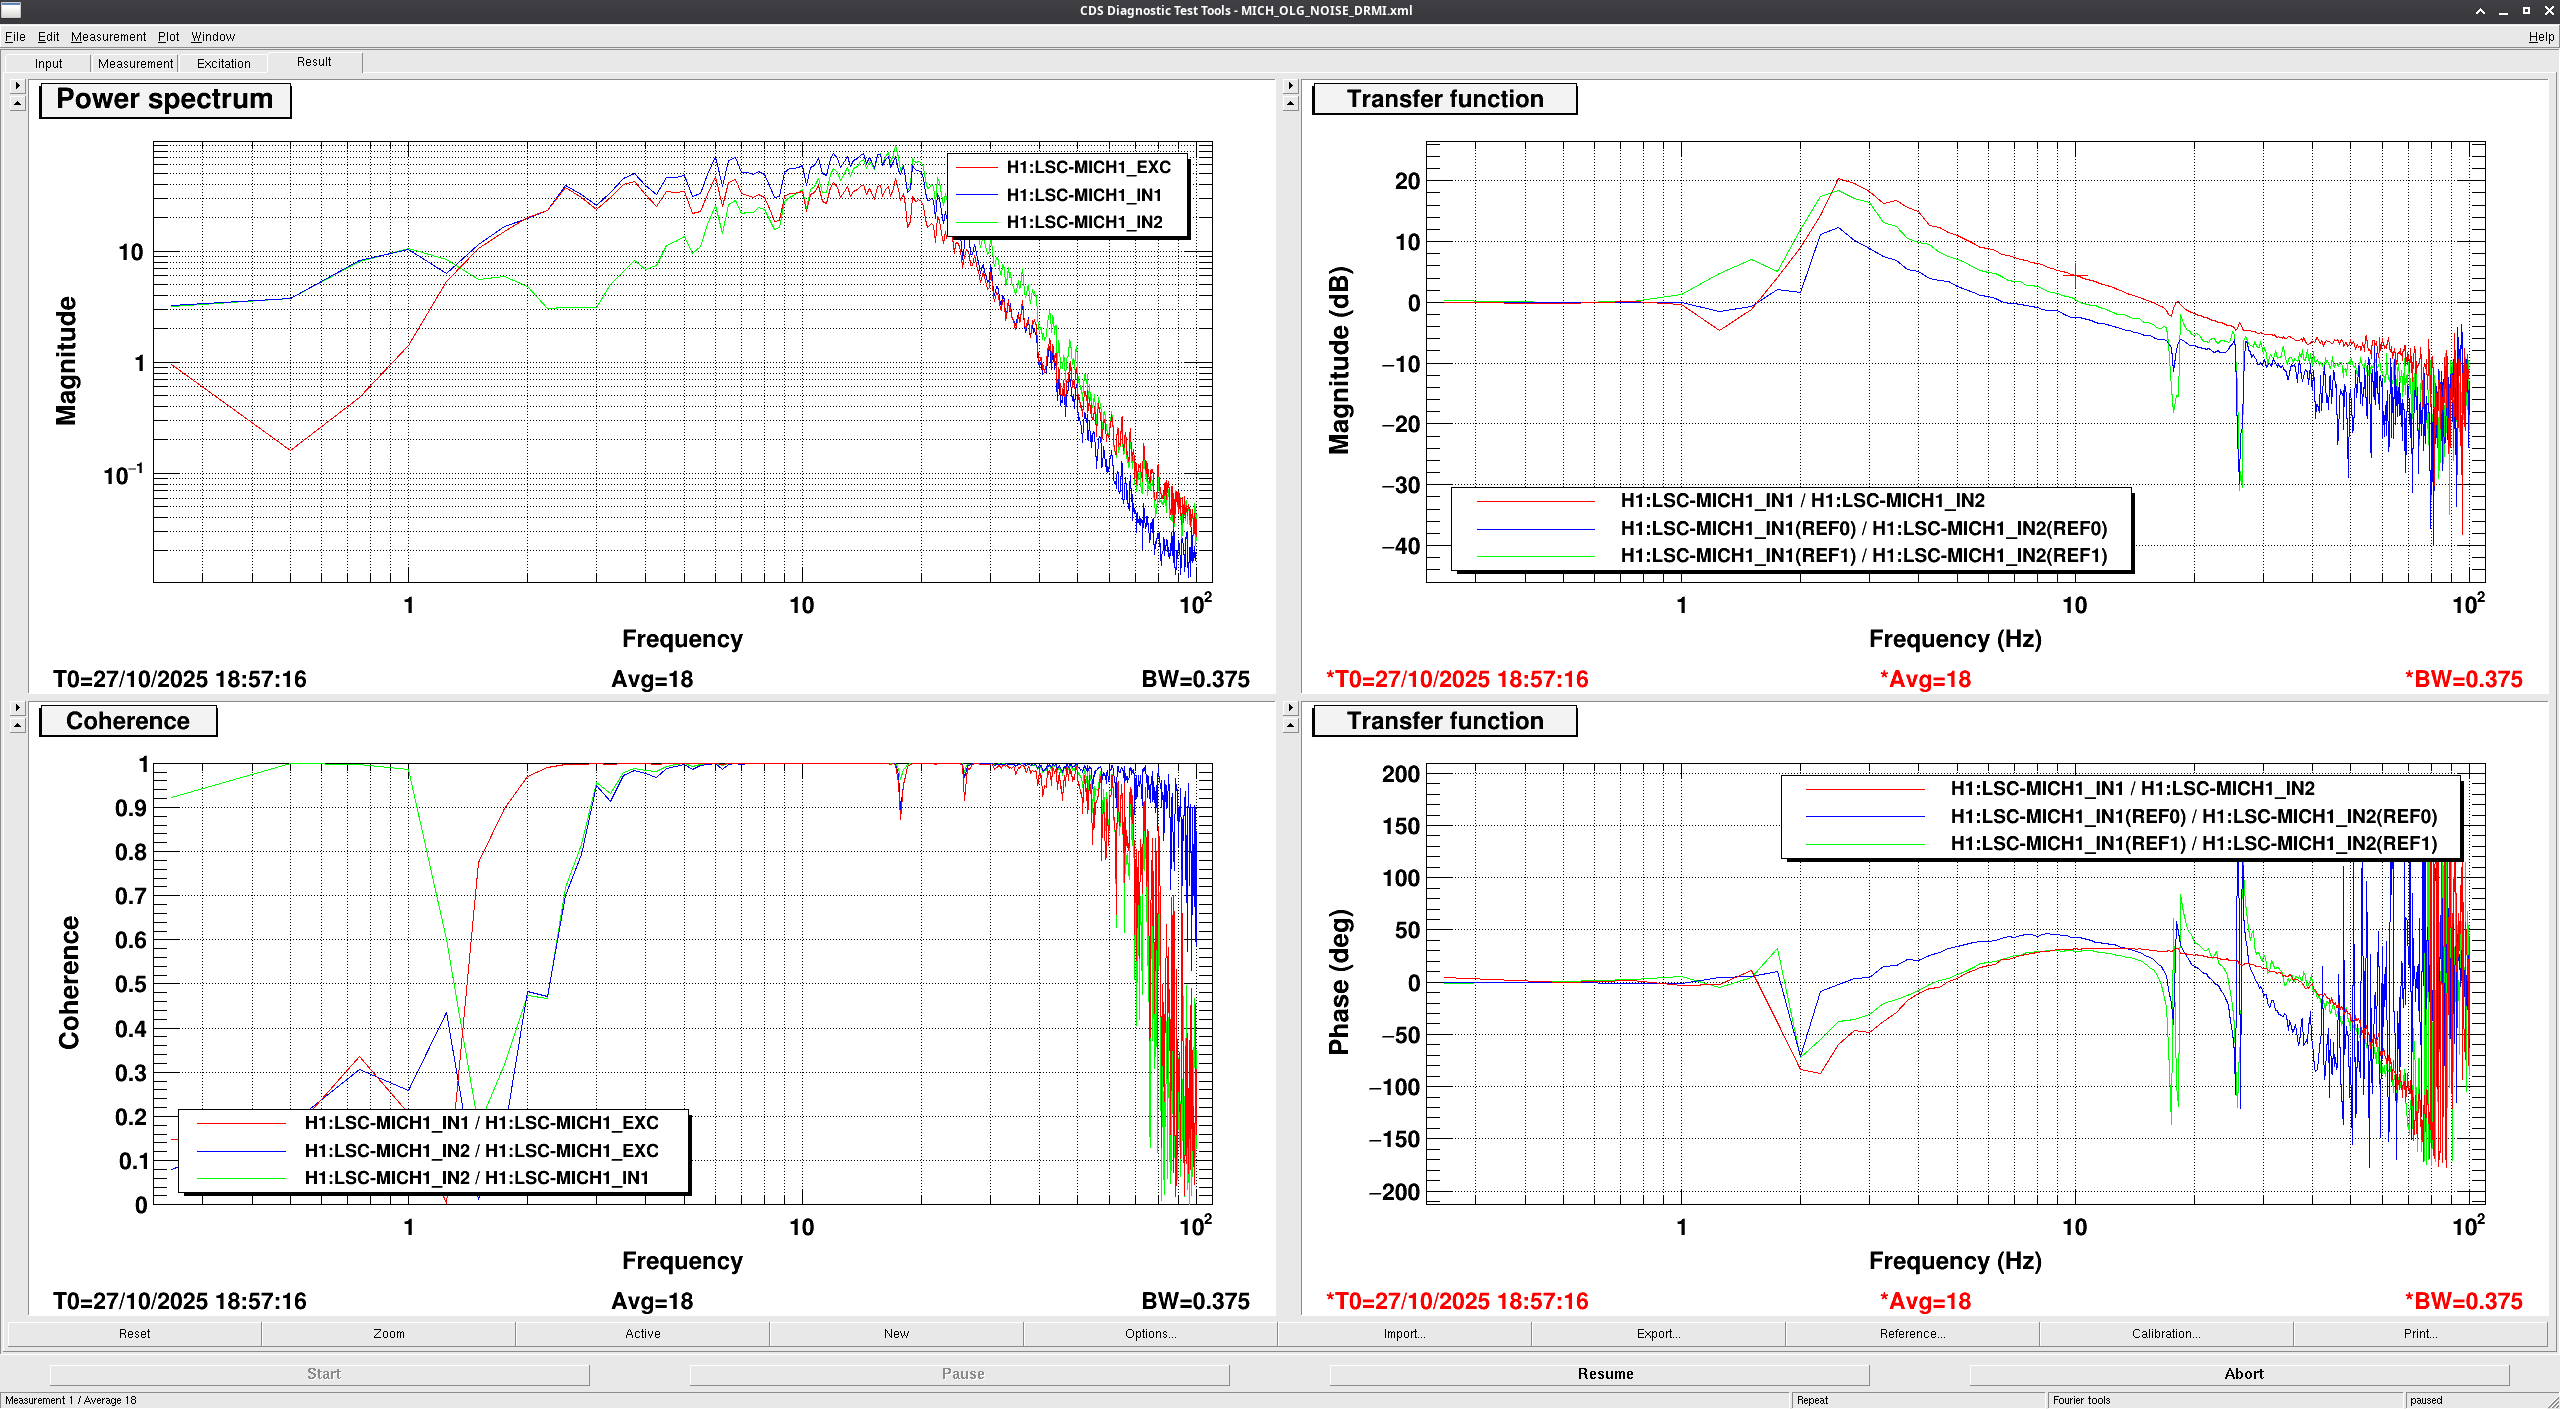
Task: Click right-arrow button beside Power spectrum plot
Action: coord(17,86)
